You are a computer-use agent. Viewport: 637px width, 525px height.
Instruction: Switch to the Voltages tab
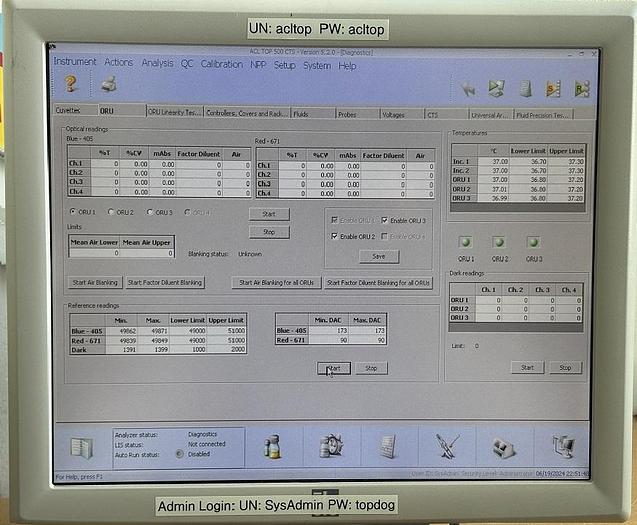click(x=402, y=115)
